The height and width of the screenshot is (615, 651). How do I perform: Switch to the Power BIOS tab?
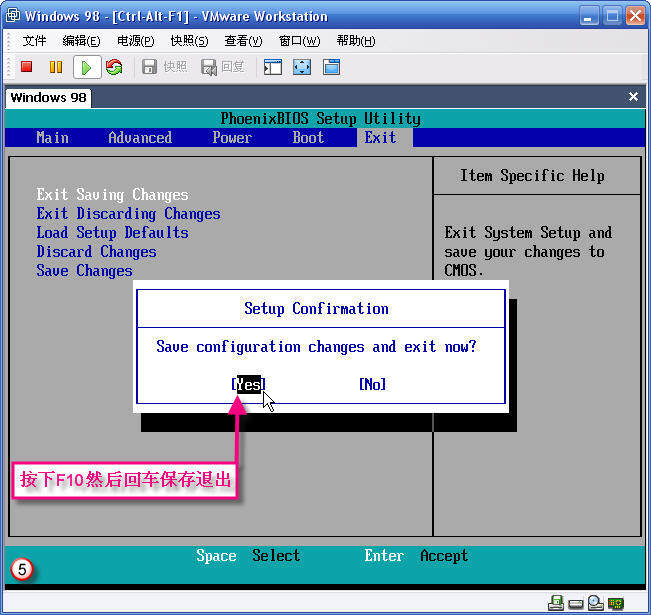[x=232, y=137]
